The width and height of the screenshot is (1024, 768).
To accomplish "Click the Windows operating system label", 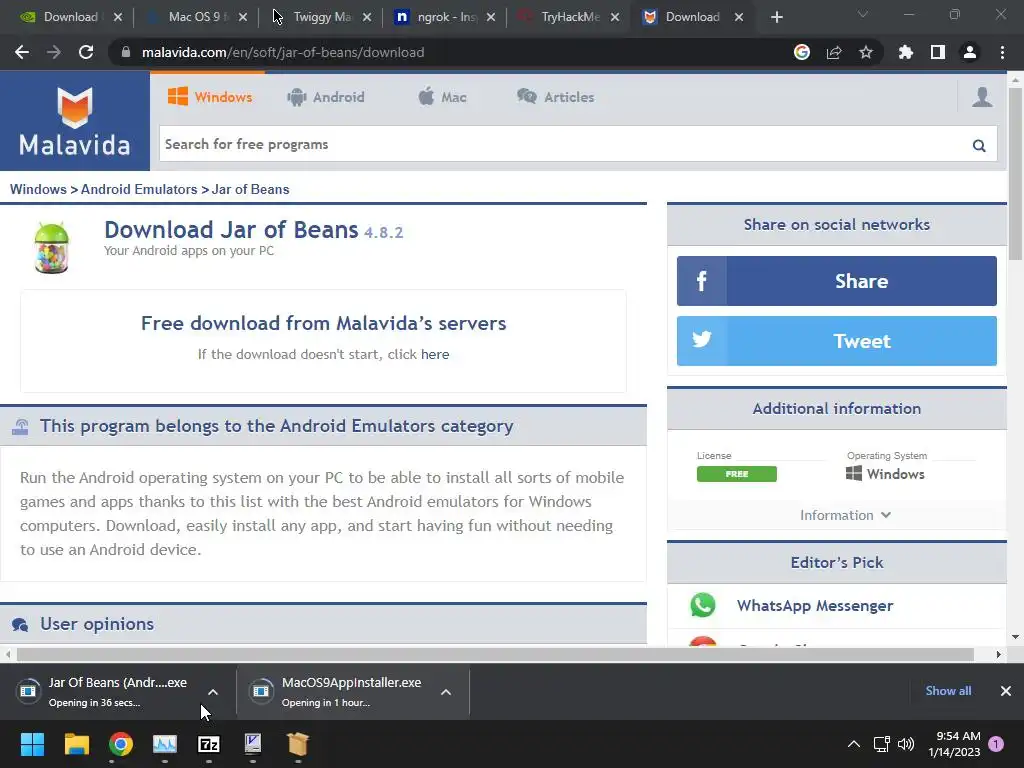I will [x=886, y=474].
